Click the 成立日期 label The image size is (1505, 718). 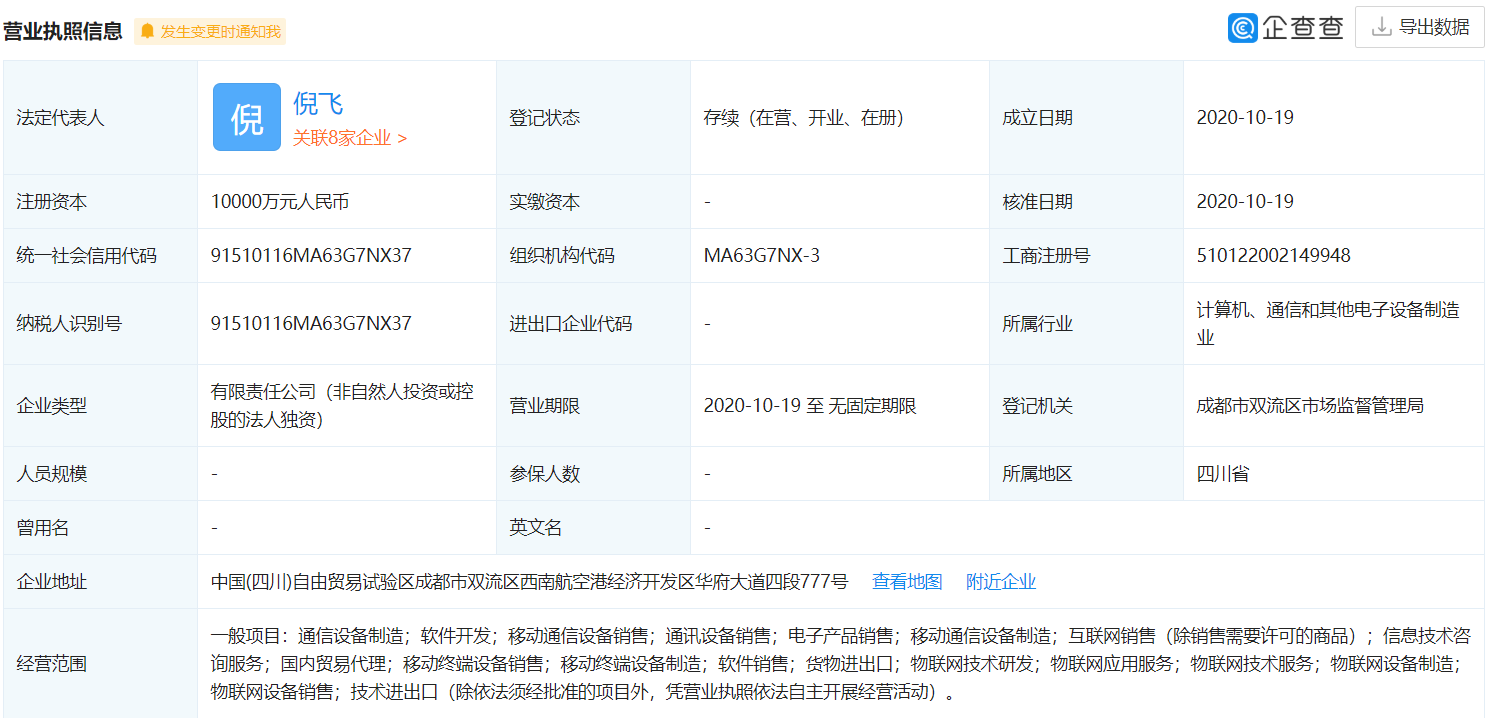click(1038, 118)
